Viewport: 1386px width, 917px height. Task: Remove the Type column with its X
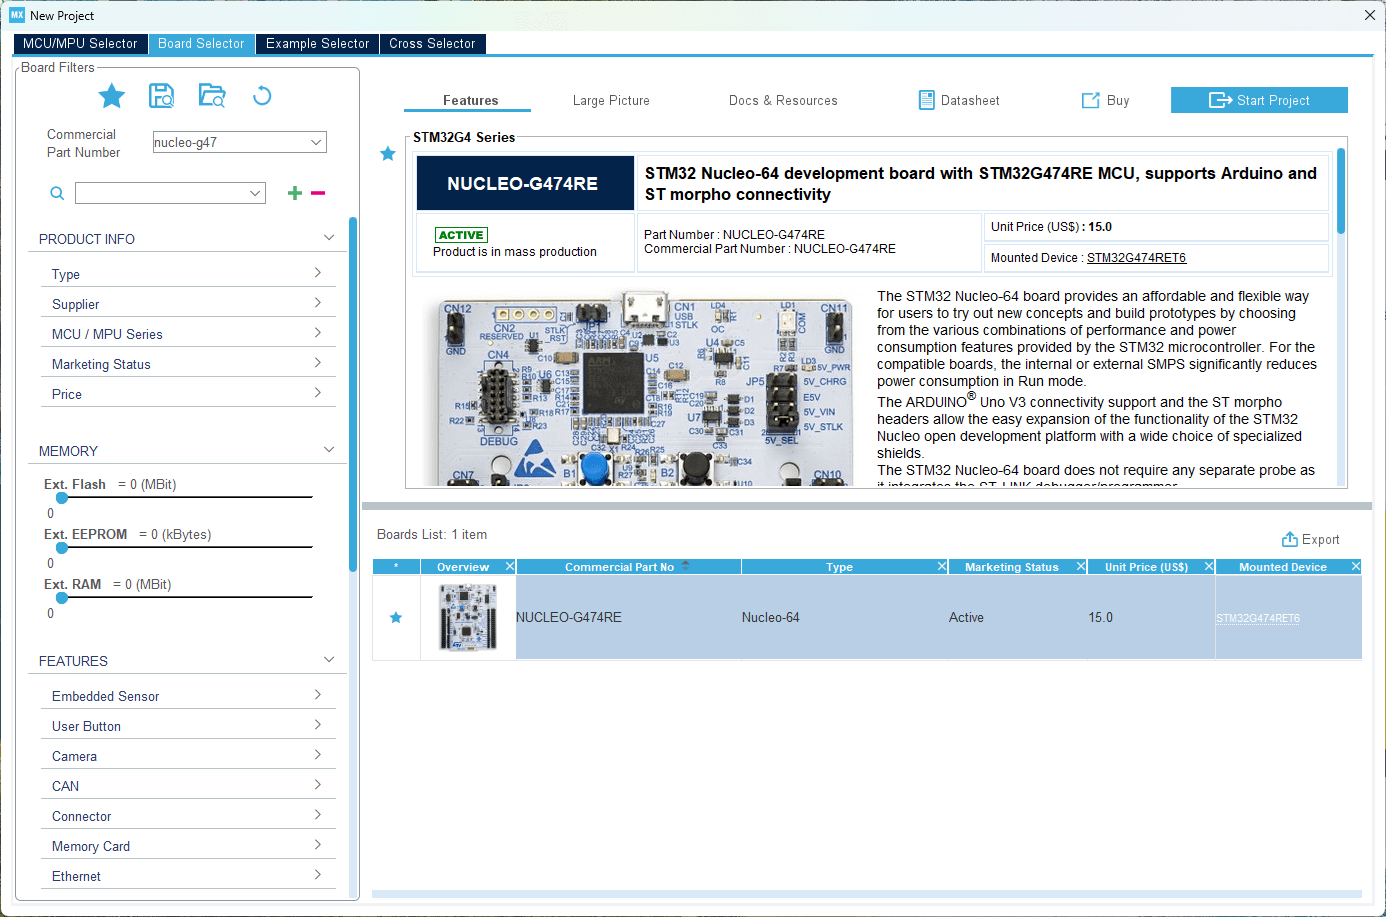point(941,567)
